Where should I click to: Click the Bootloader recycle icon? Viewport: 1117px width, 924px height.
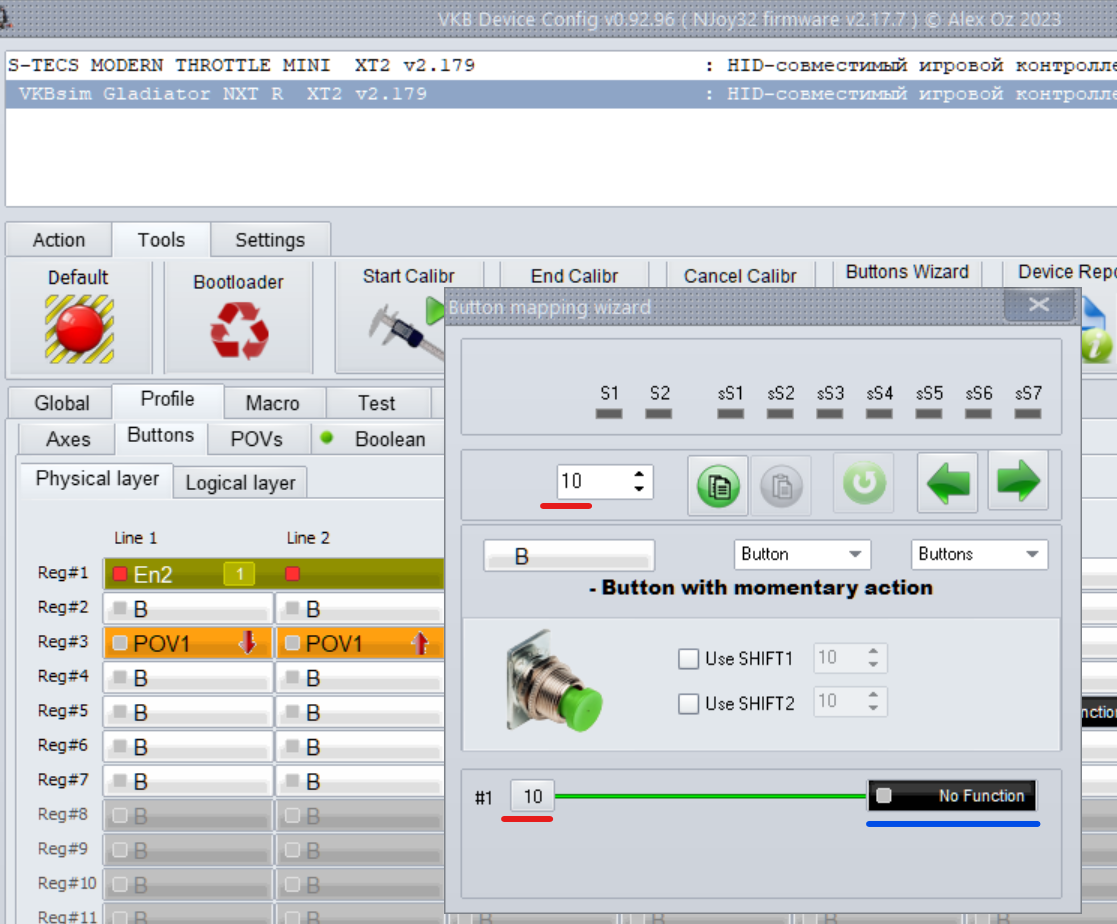coord(239,331)
